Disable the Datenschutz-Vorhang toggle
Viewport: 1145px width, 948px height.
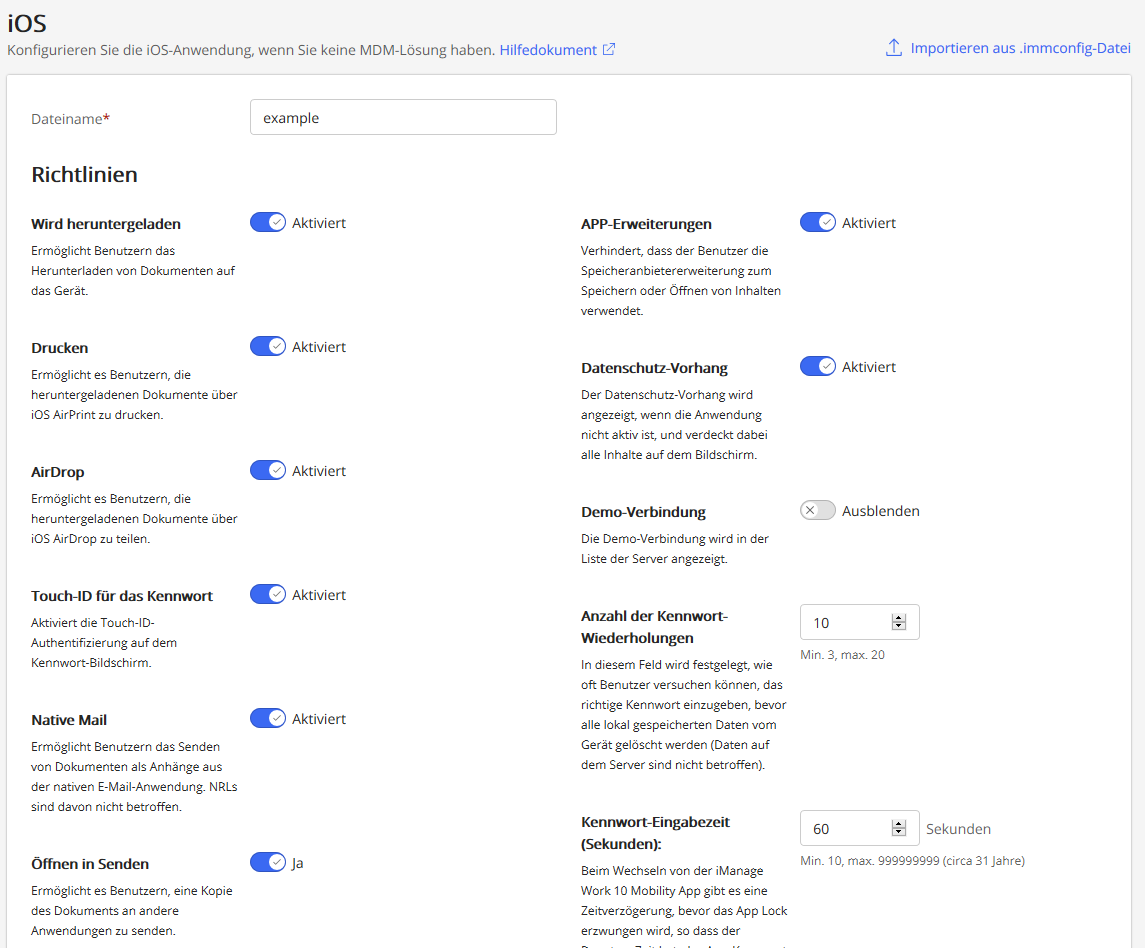click(818, 367)
